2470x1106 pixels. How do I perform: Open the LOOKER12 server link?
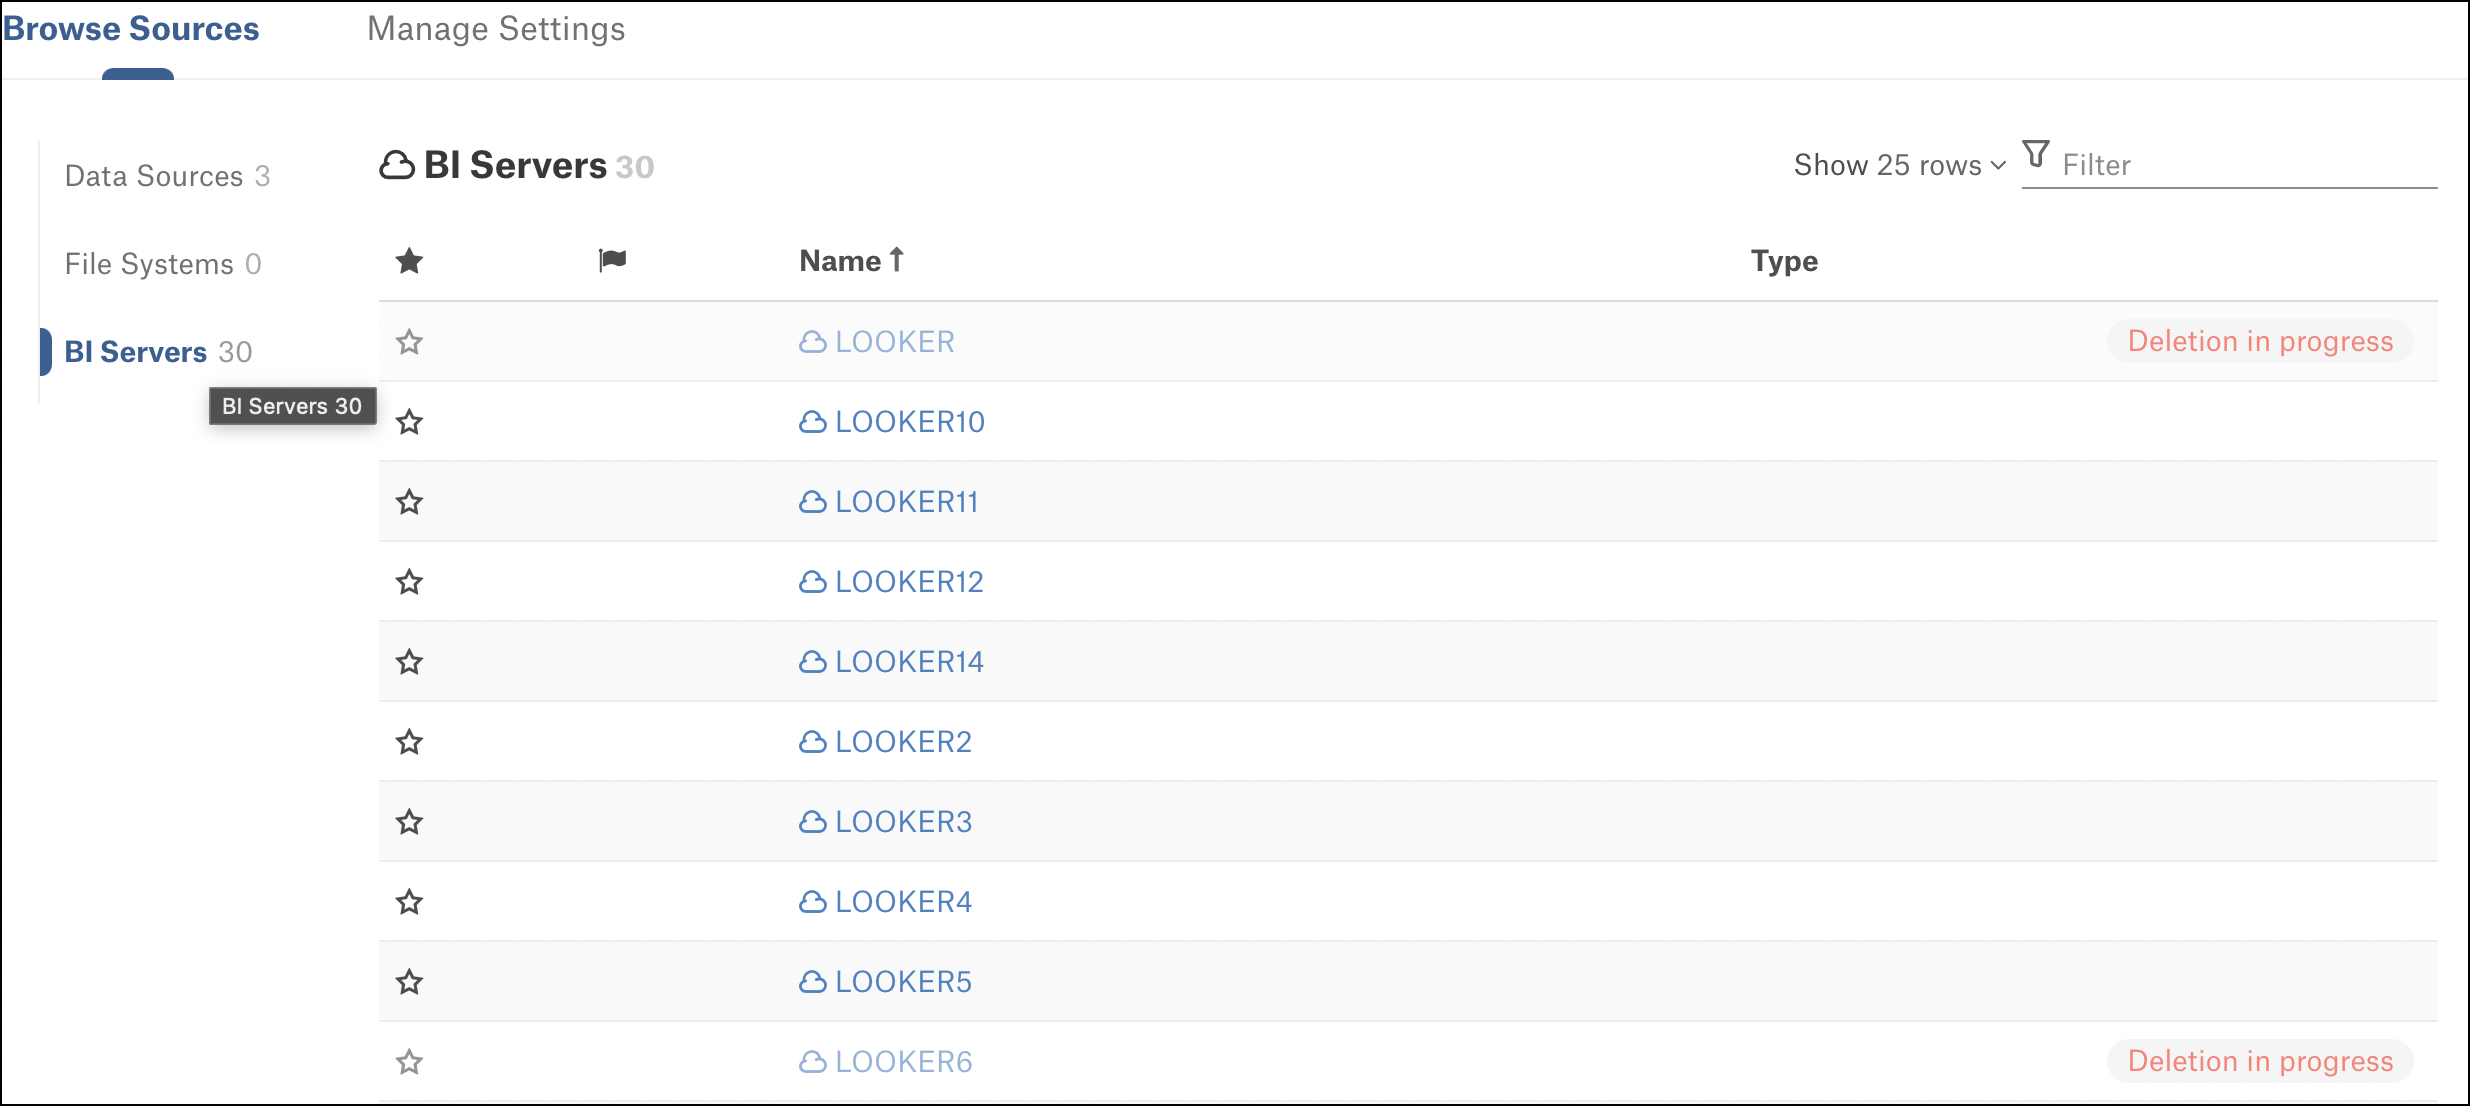pos(909,582)
